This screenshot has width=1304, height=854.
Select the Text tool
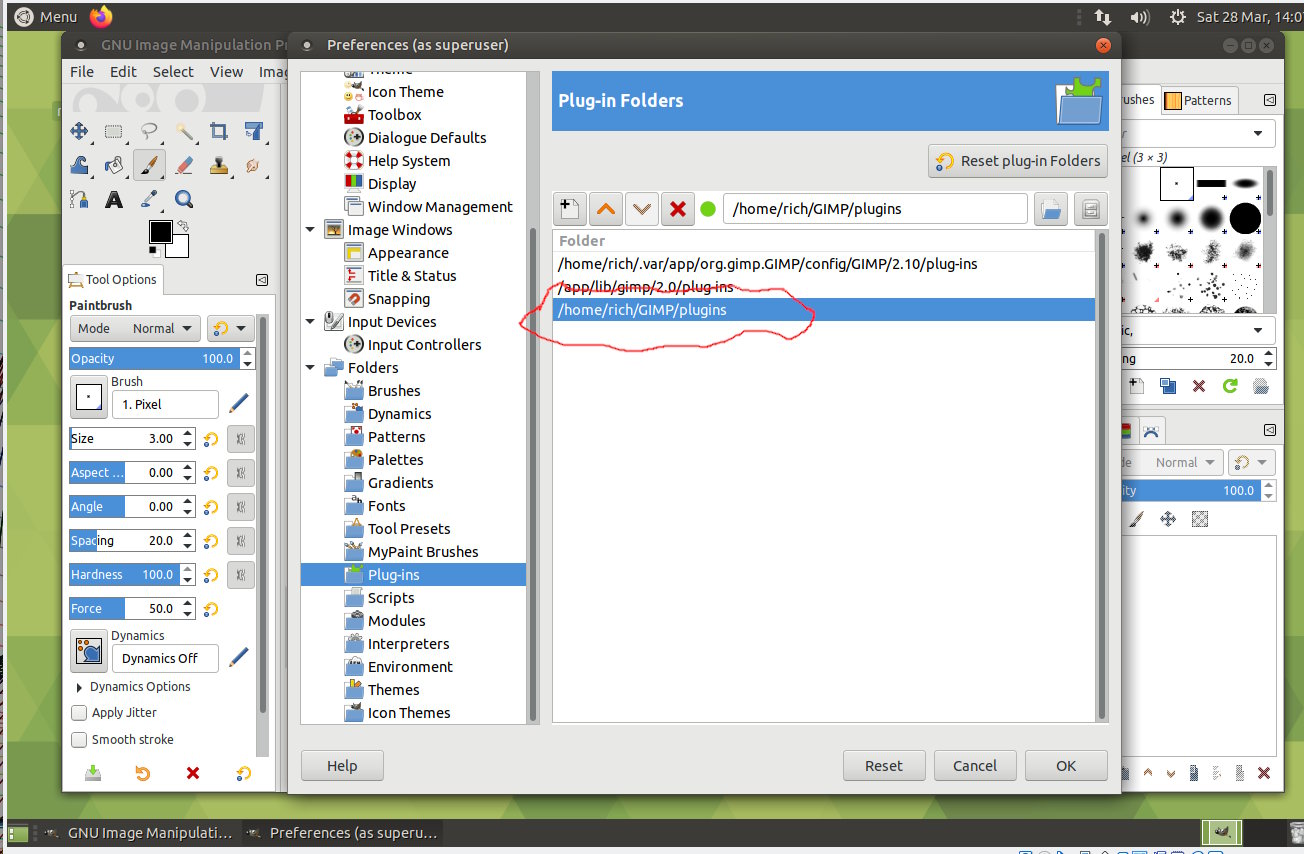114,199
